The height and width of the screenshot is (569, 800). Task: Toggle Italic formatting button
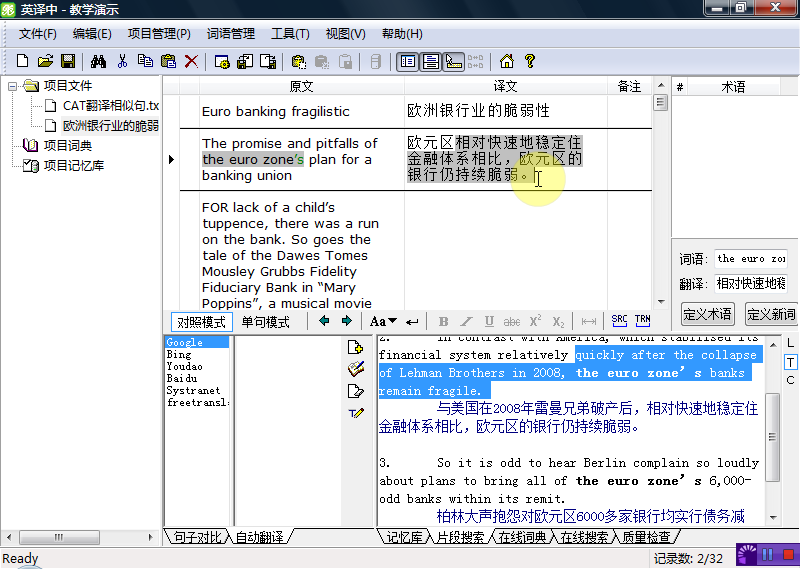pyautogui.click(x=466, y=321)
